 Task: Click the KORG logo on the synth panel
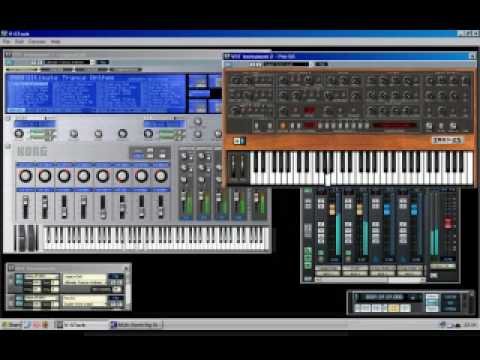pyautogui.click(x=32, y=152)
